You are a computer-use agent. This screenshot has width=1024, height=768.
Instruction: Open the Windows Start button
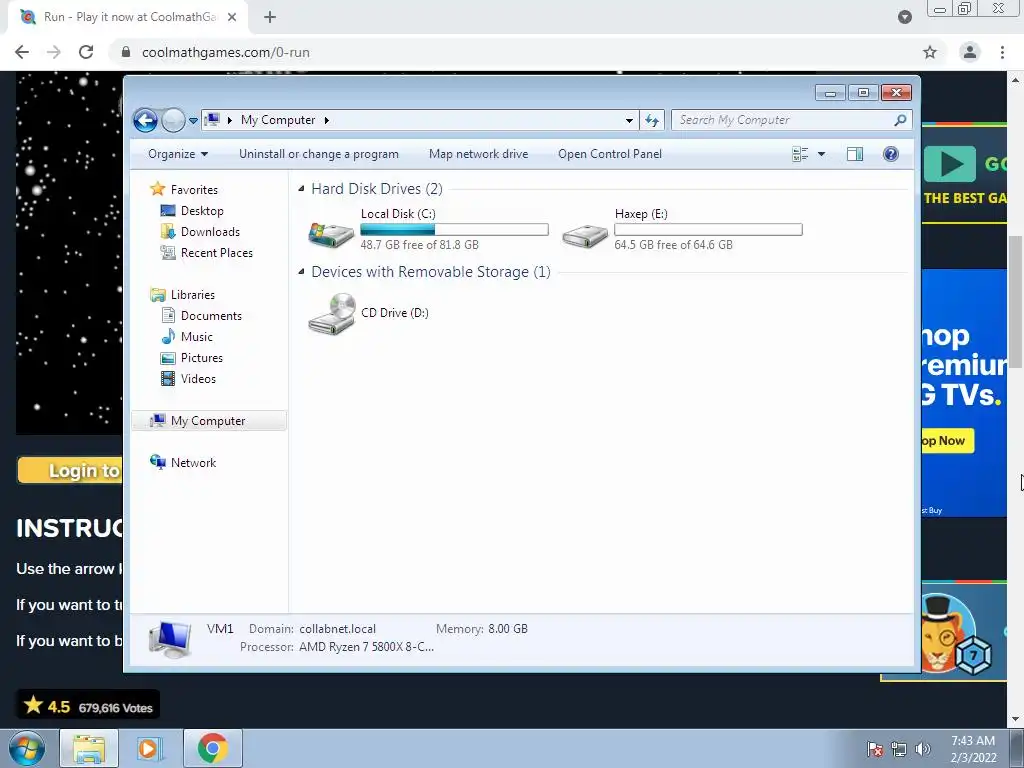point(26,748)
